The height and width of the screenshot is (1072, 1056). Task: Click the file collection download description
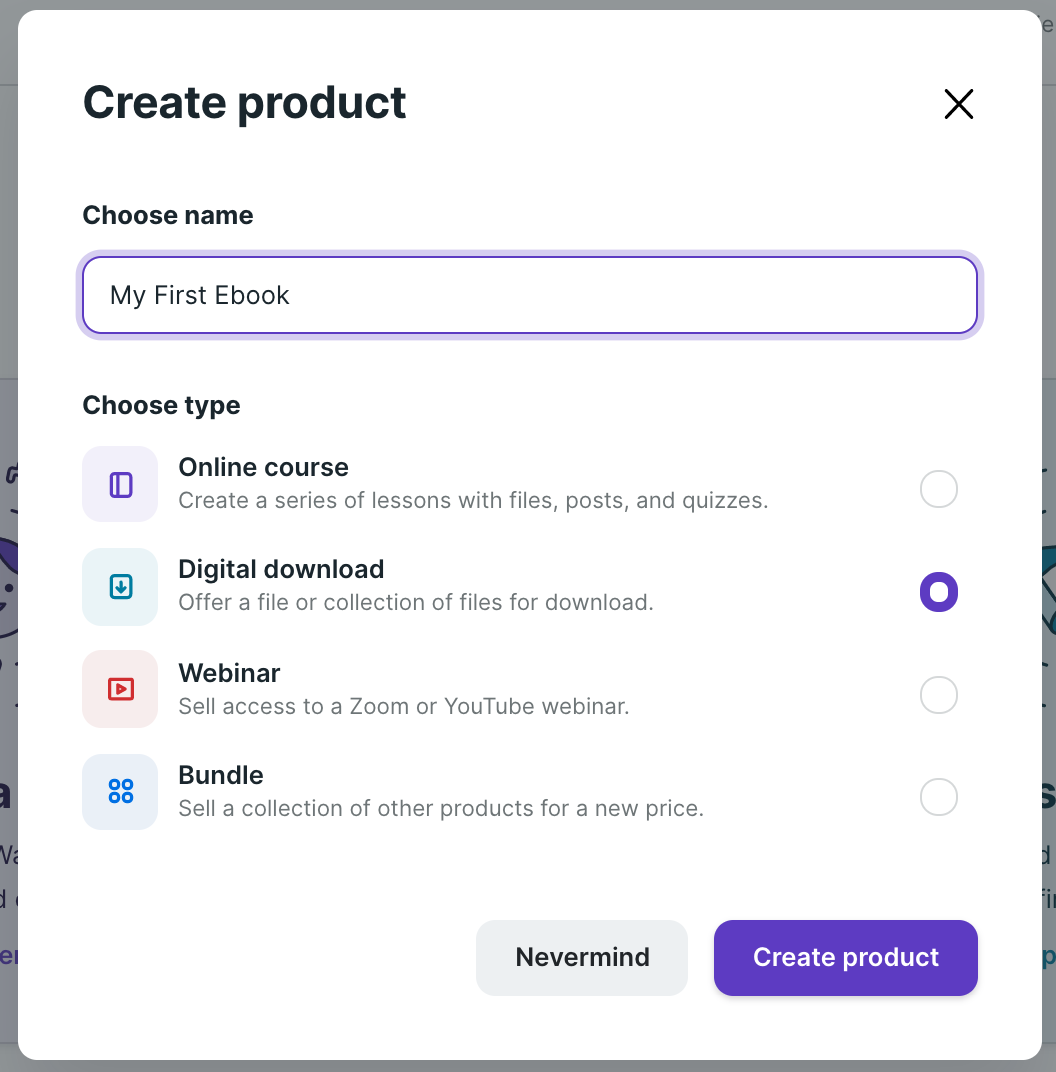pos(415,602)
